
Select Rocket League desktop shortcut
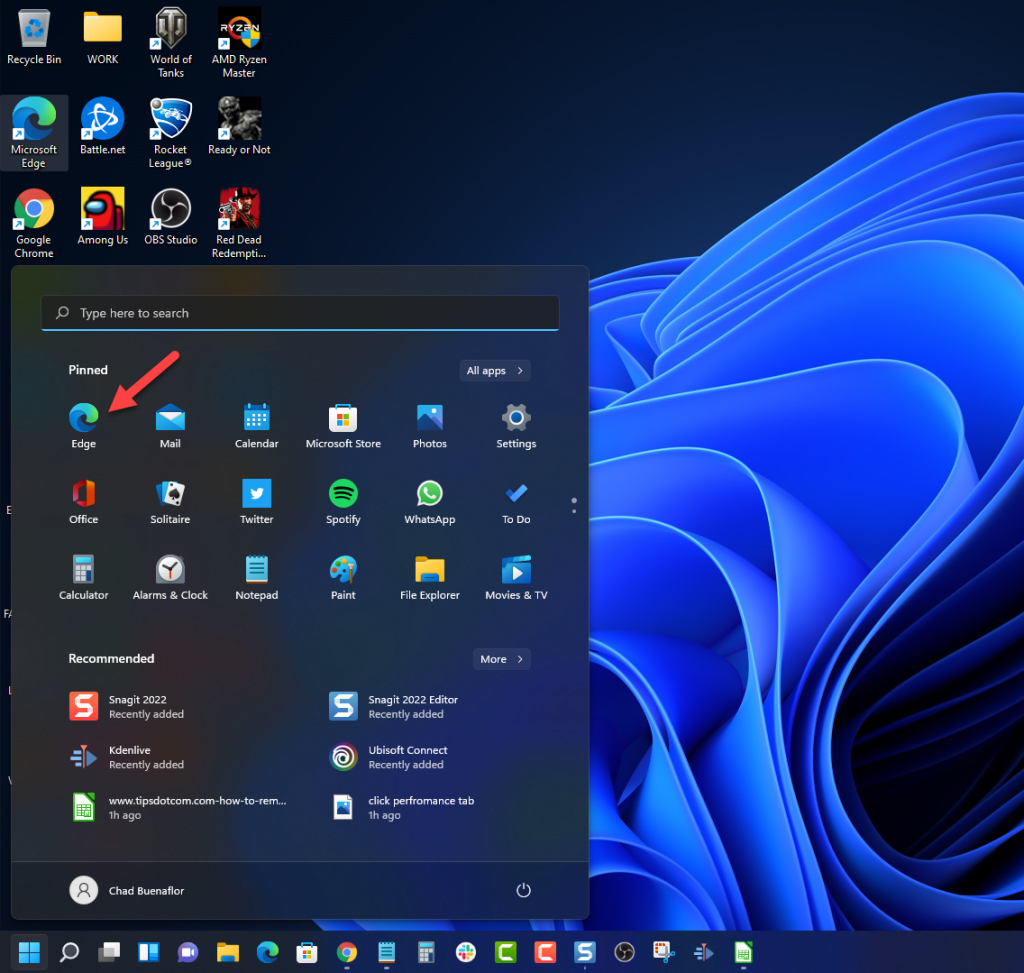pyautogui.click(x=171, y=133)
